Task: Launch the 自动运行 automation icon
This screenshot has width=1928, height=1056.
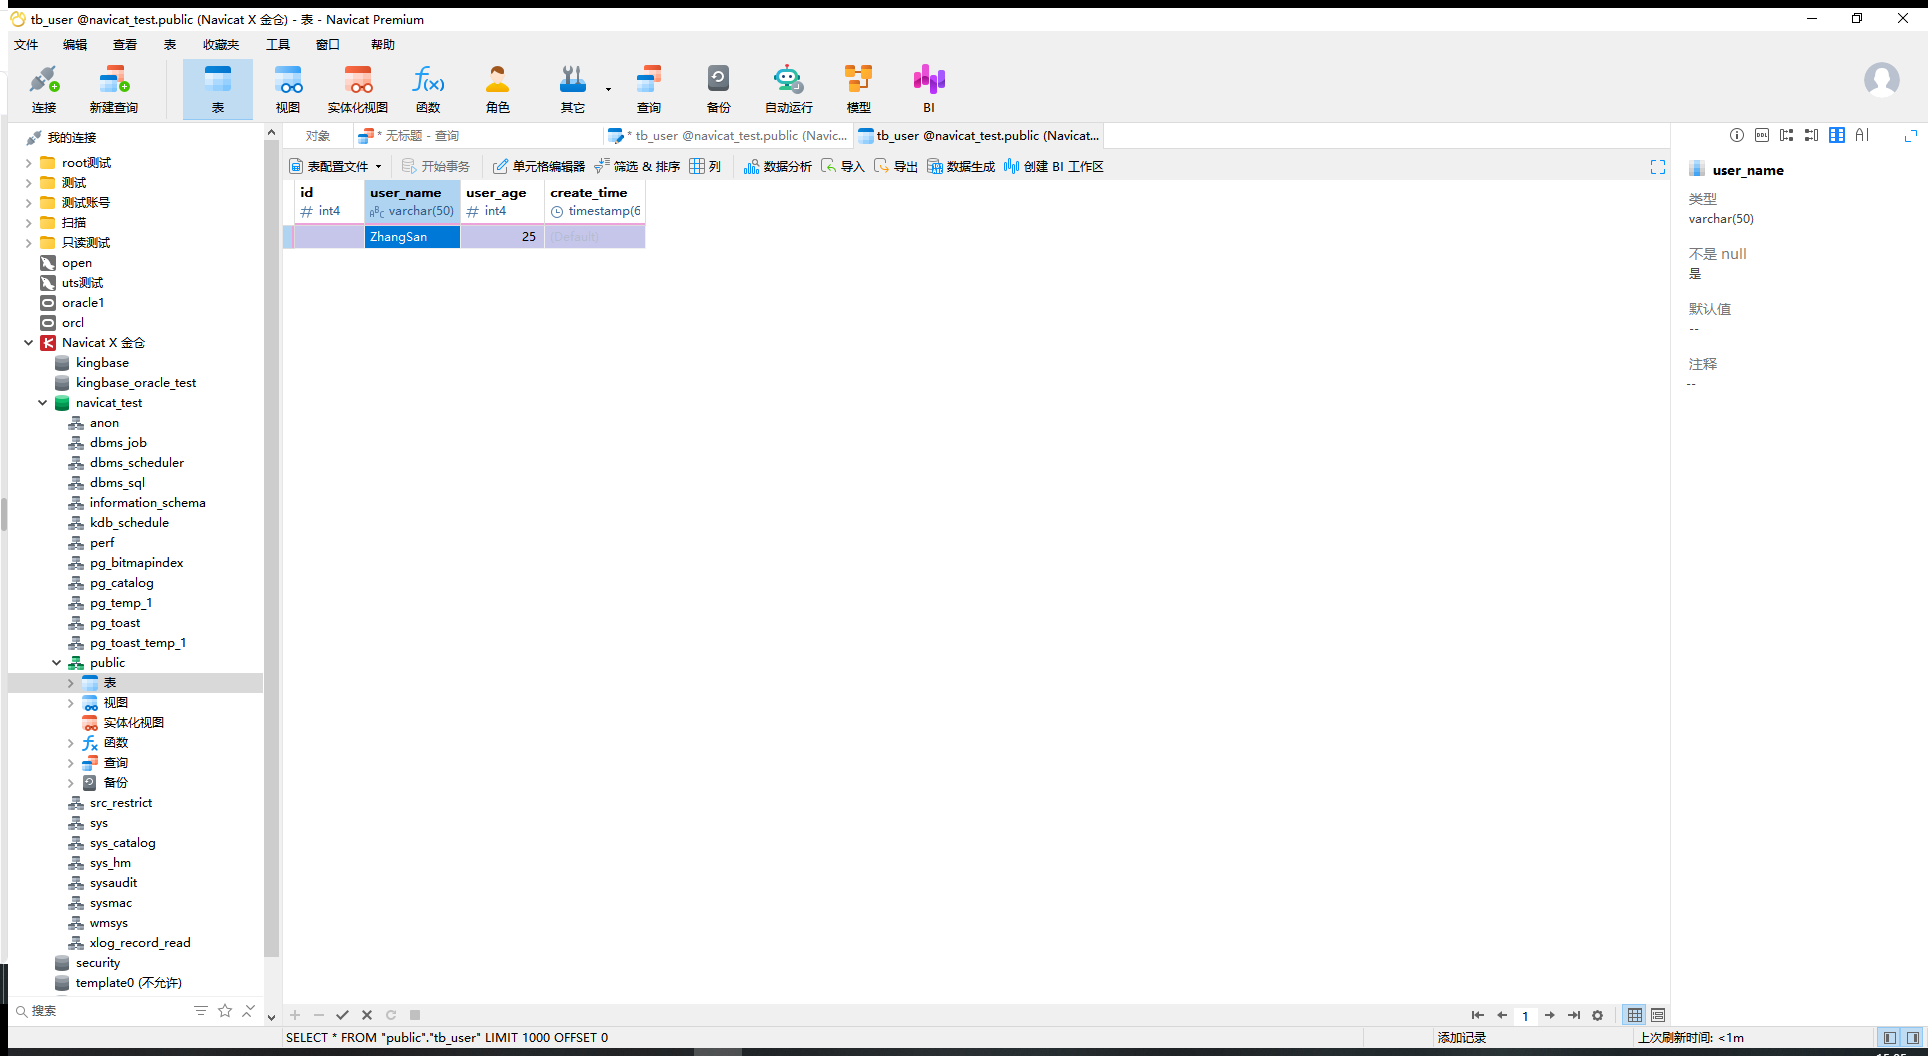Action: tap(788, 89)
